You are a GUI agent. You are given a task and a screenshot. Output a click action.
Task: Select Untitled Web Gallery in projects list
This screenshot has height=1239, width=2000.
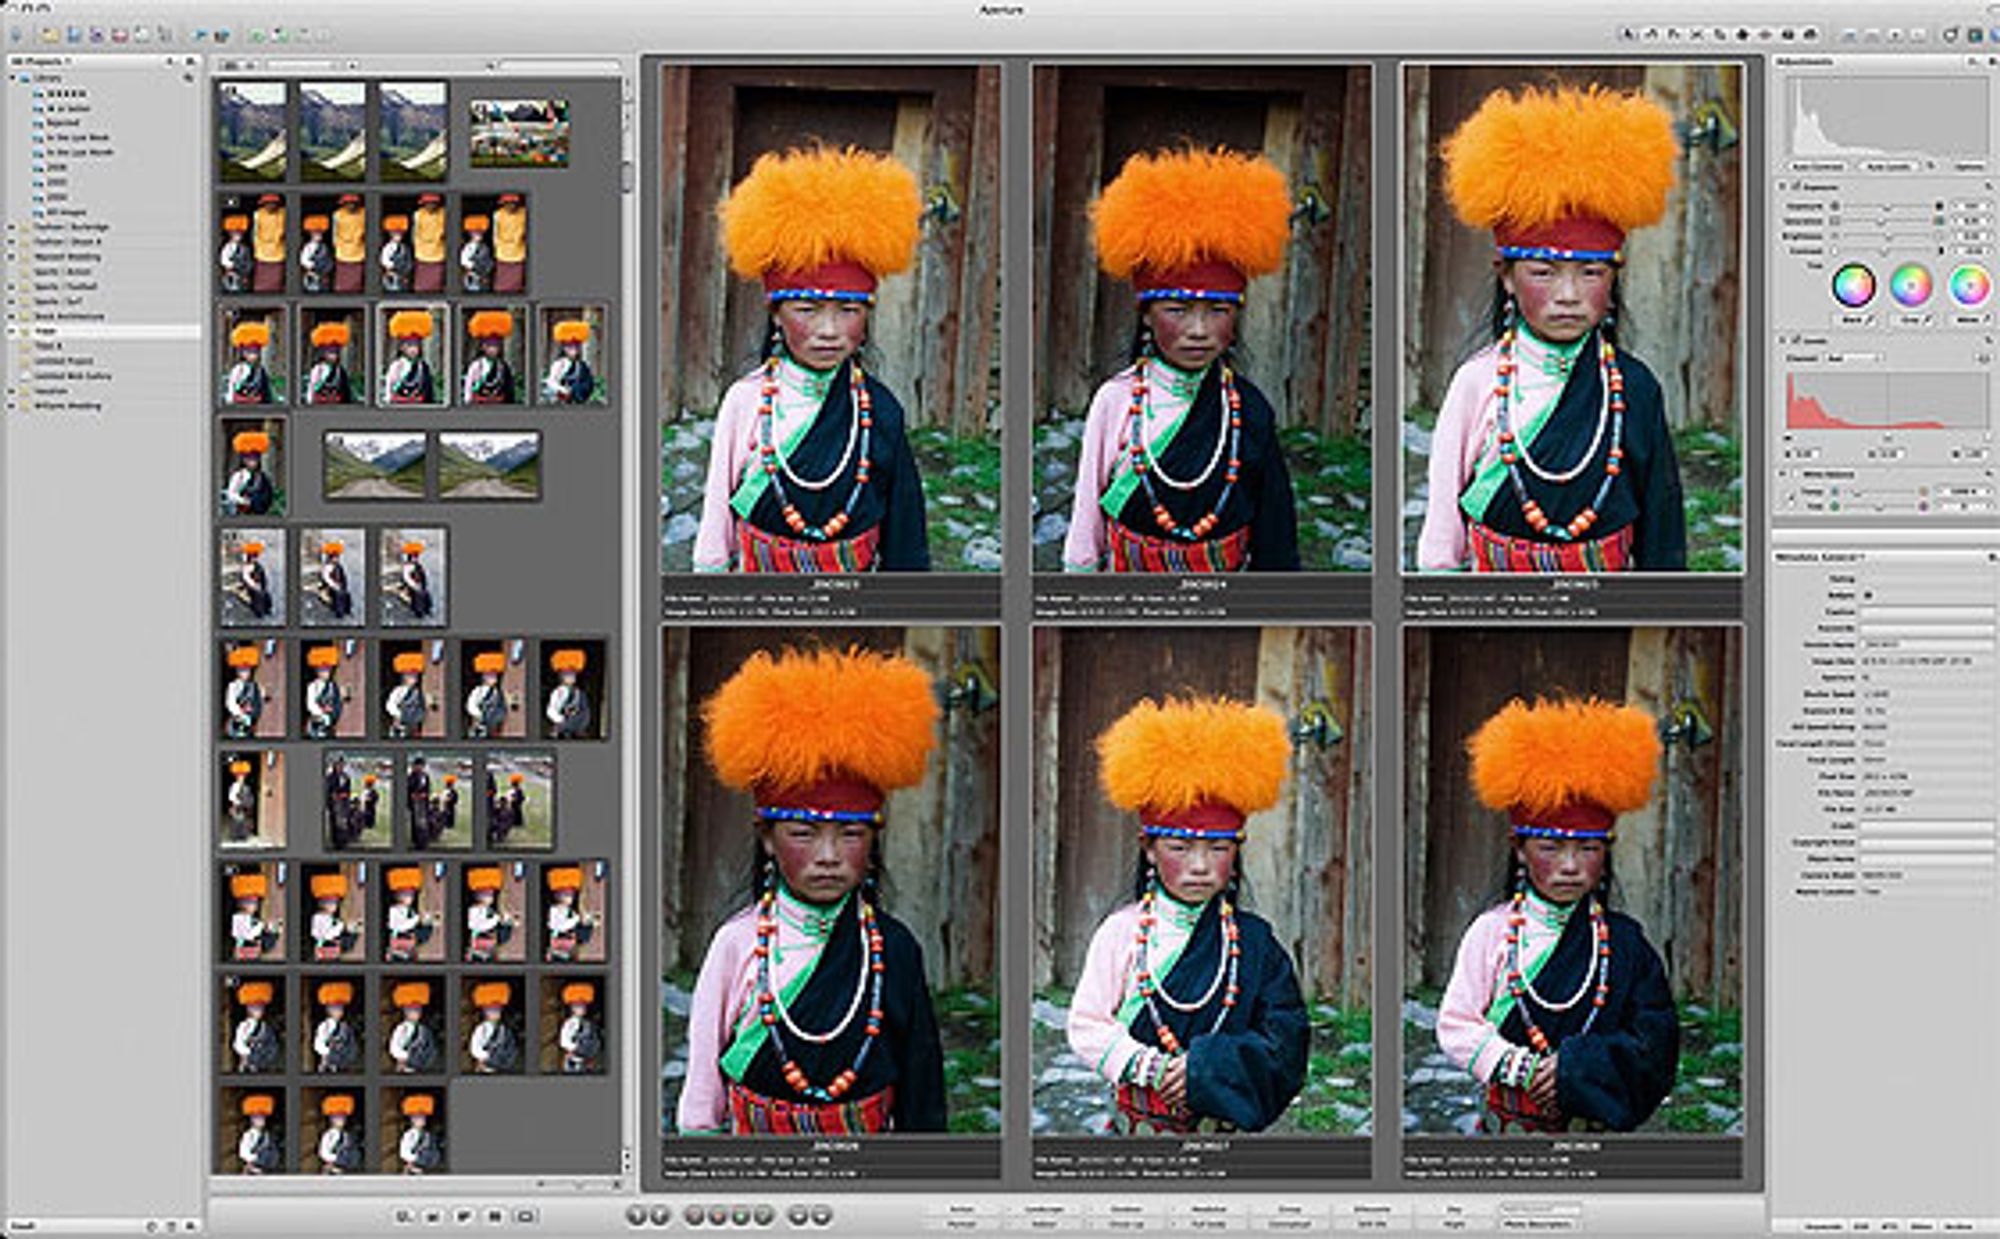pos(72,376)
